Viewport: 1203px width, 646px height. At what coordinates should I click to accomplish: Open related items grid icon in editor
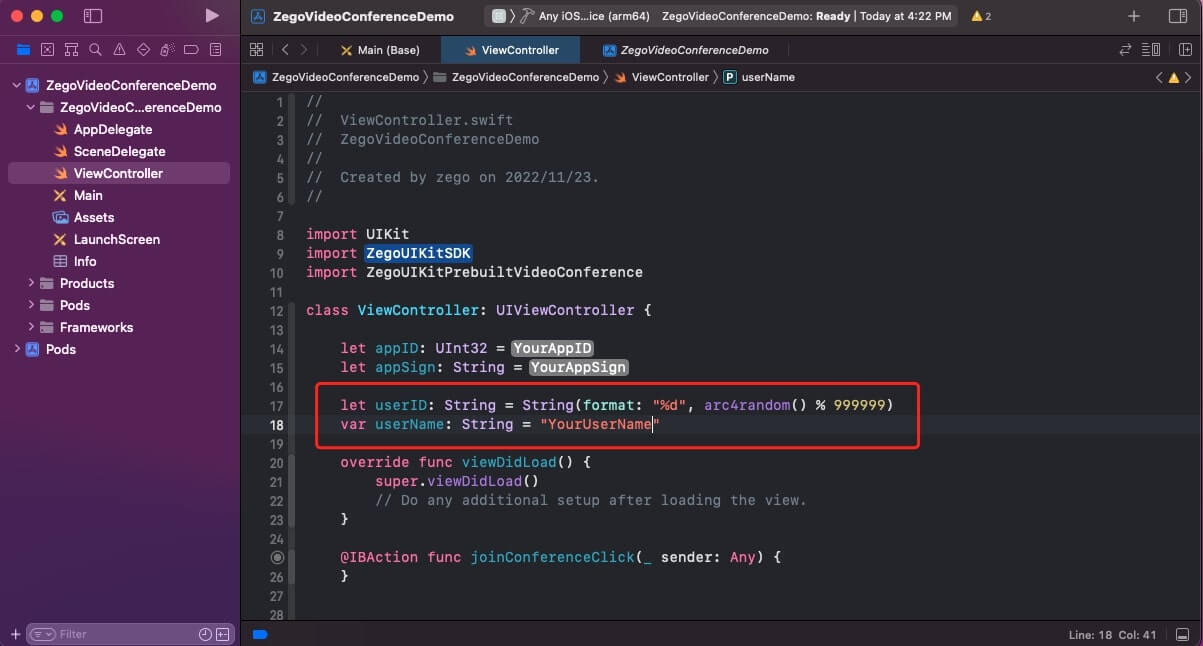(256, 49)
